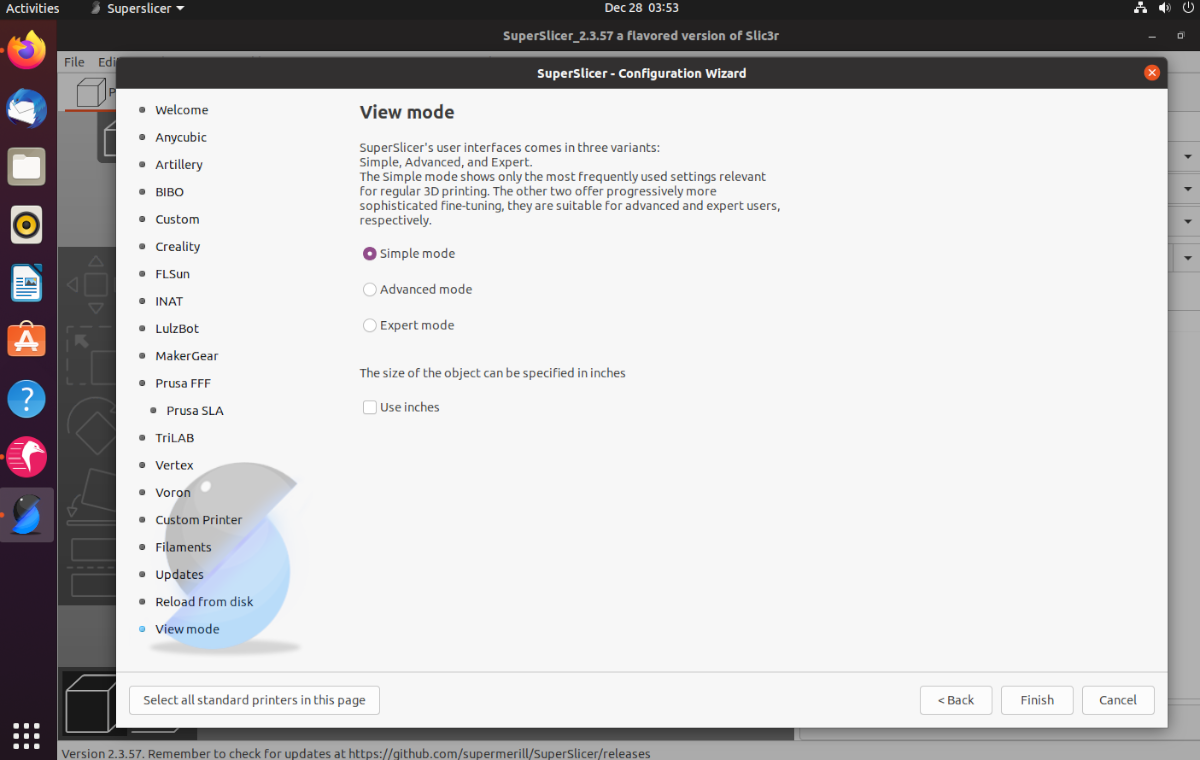Viewport: 1200px width, 760px height.
Task: Go to the Reload from disk page
Action: point(204,602)
